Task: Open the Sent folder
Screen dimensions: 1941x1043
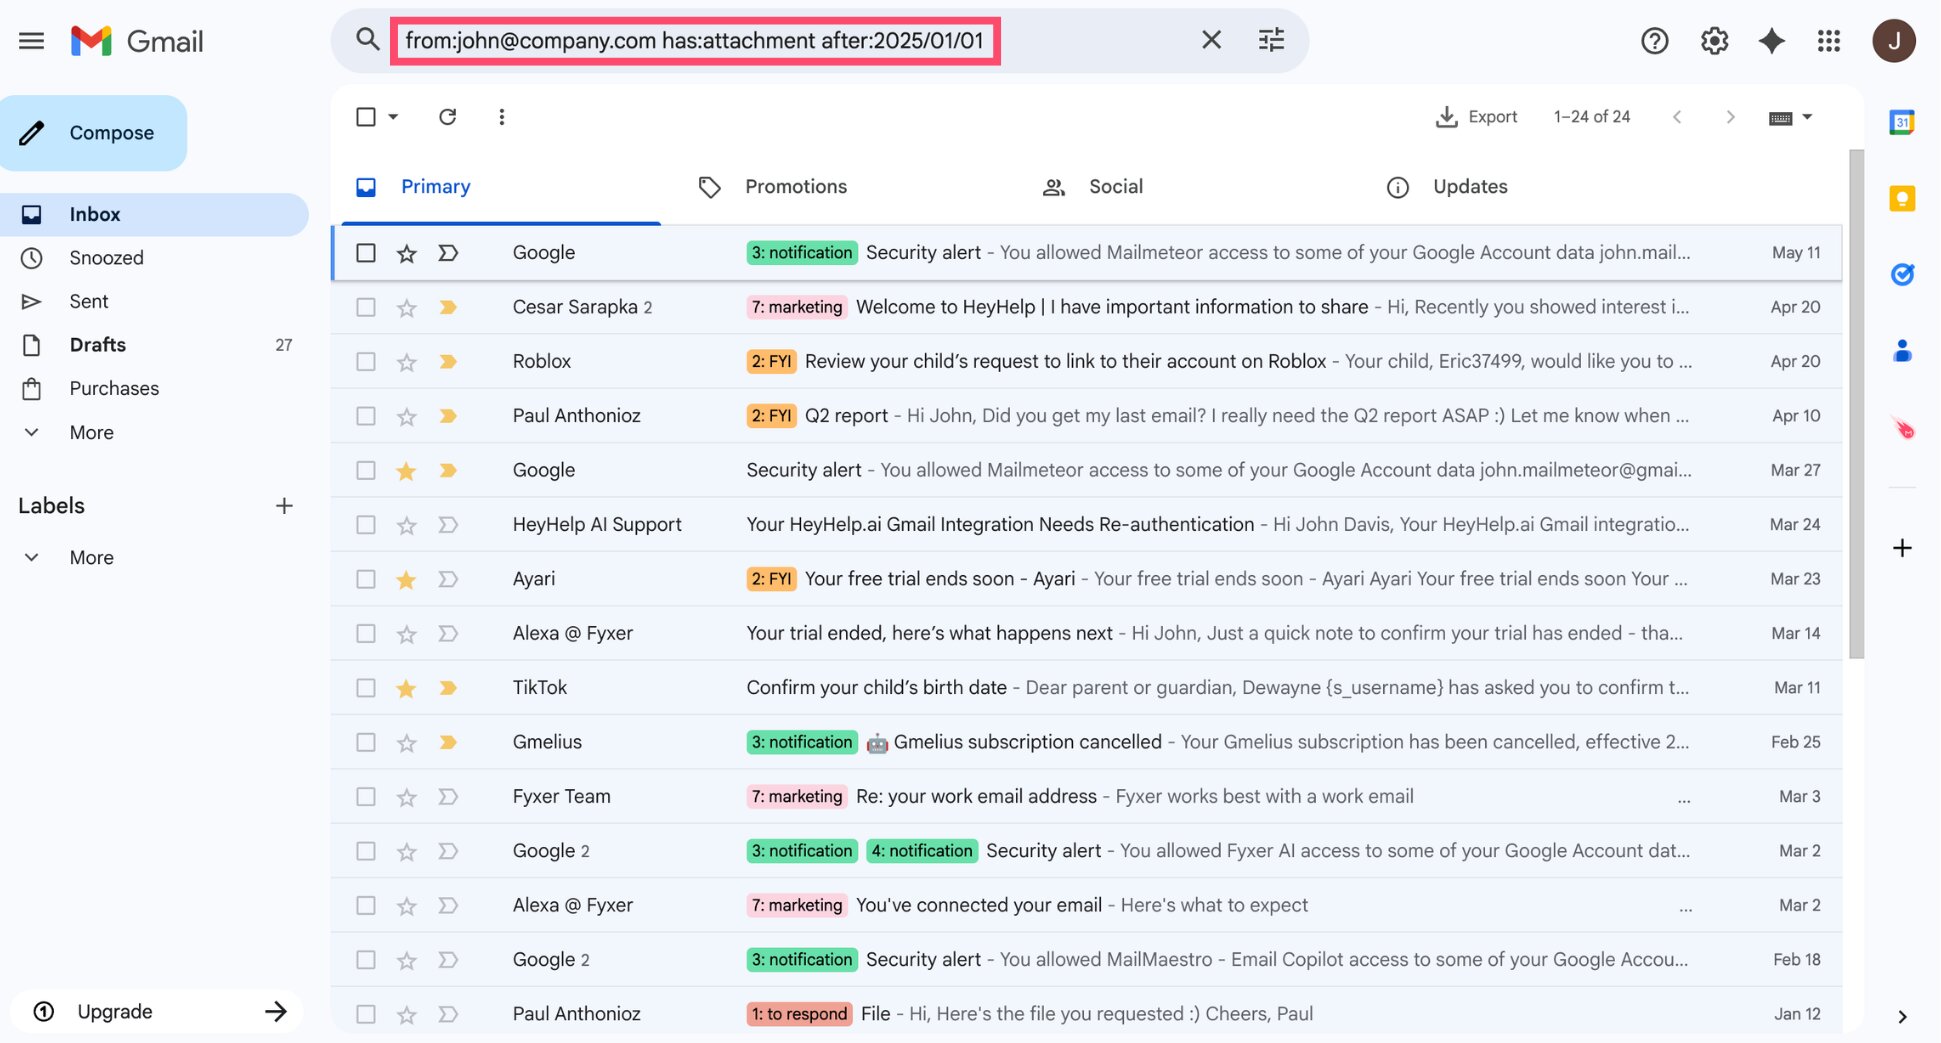Action: 154,302
